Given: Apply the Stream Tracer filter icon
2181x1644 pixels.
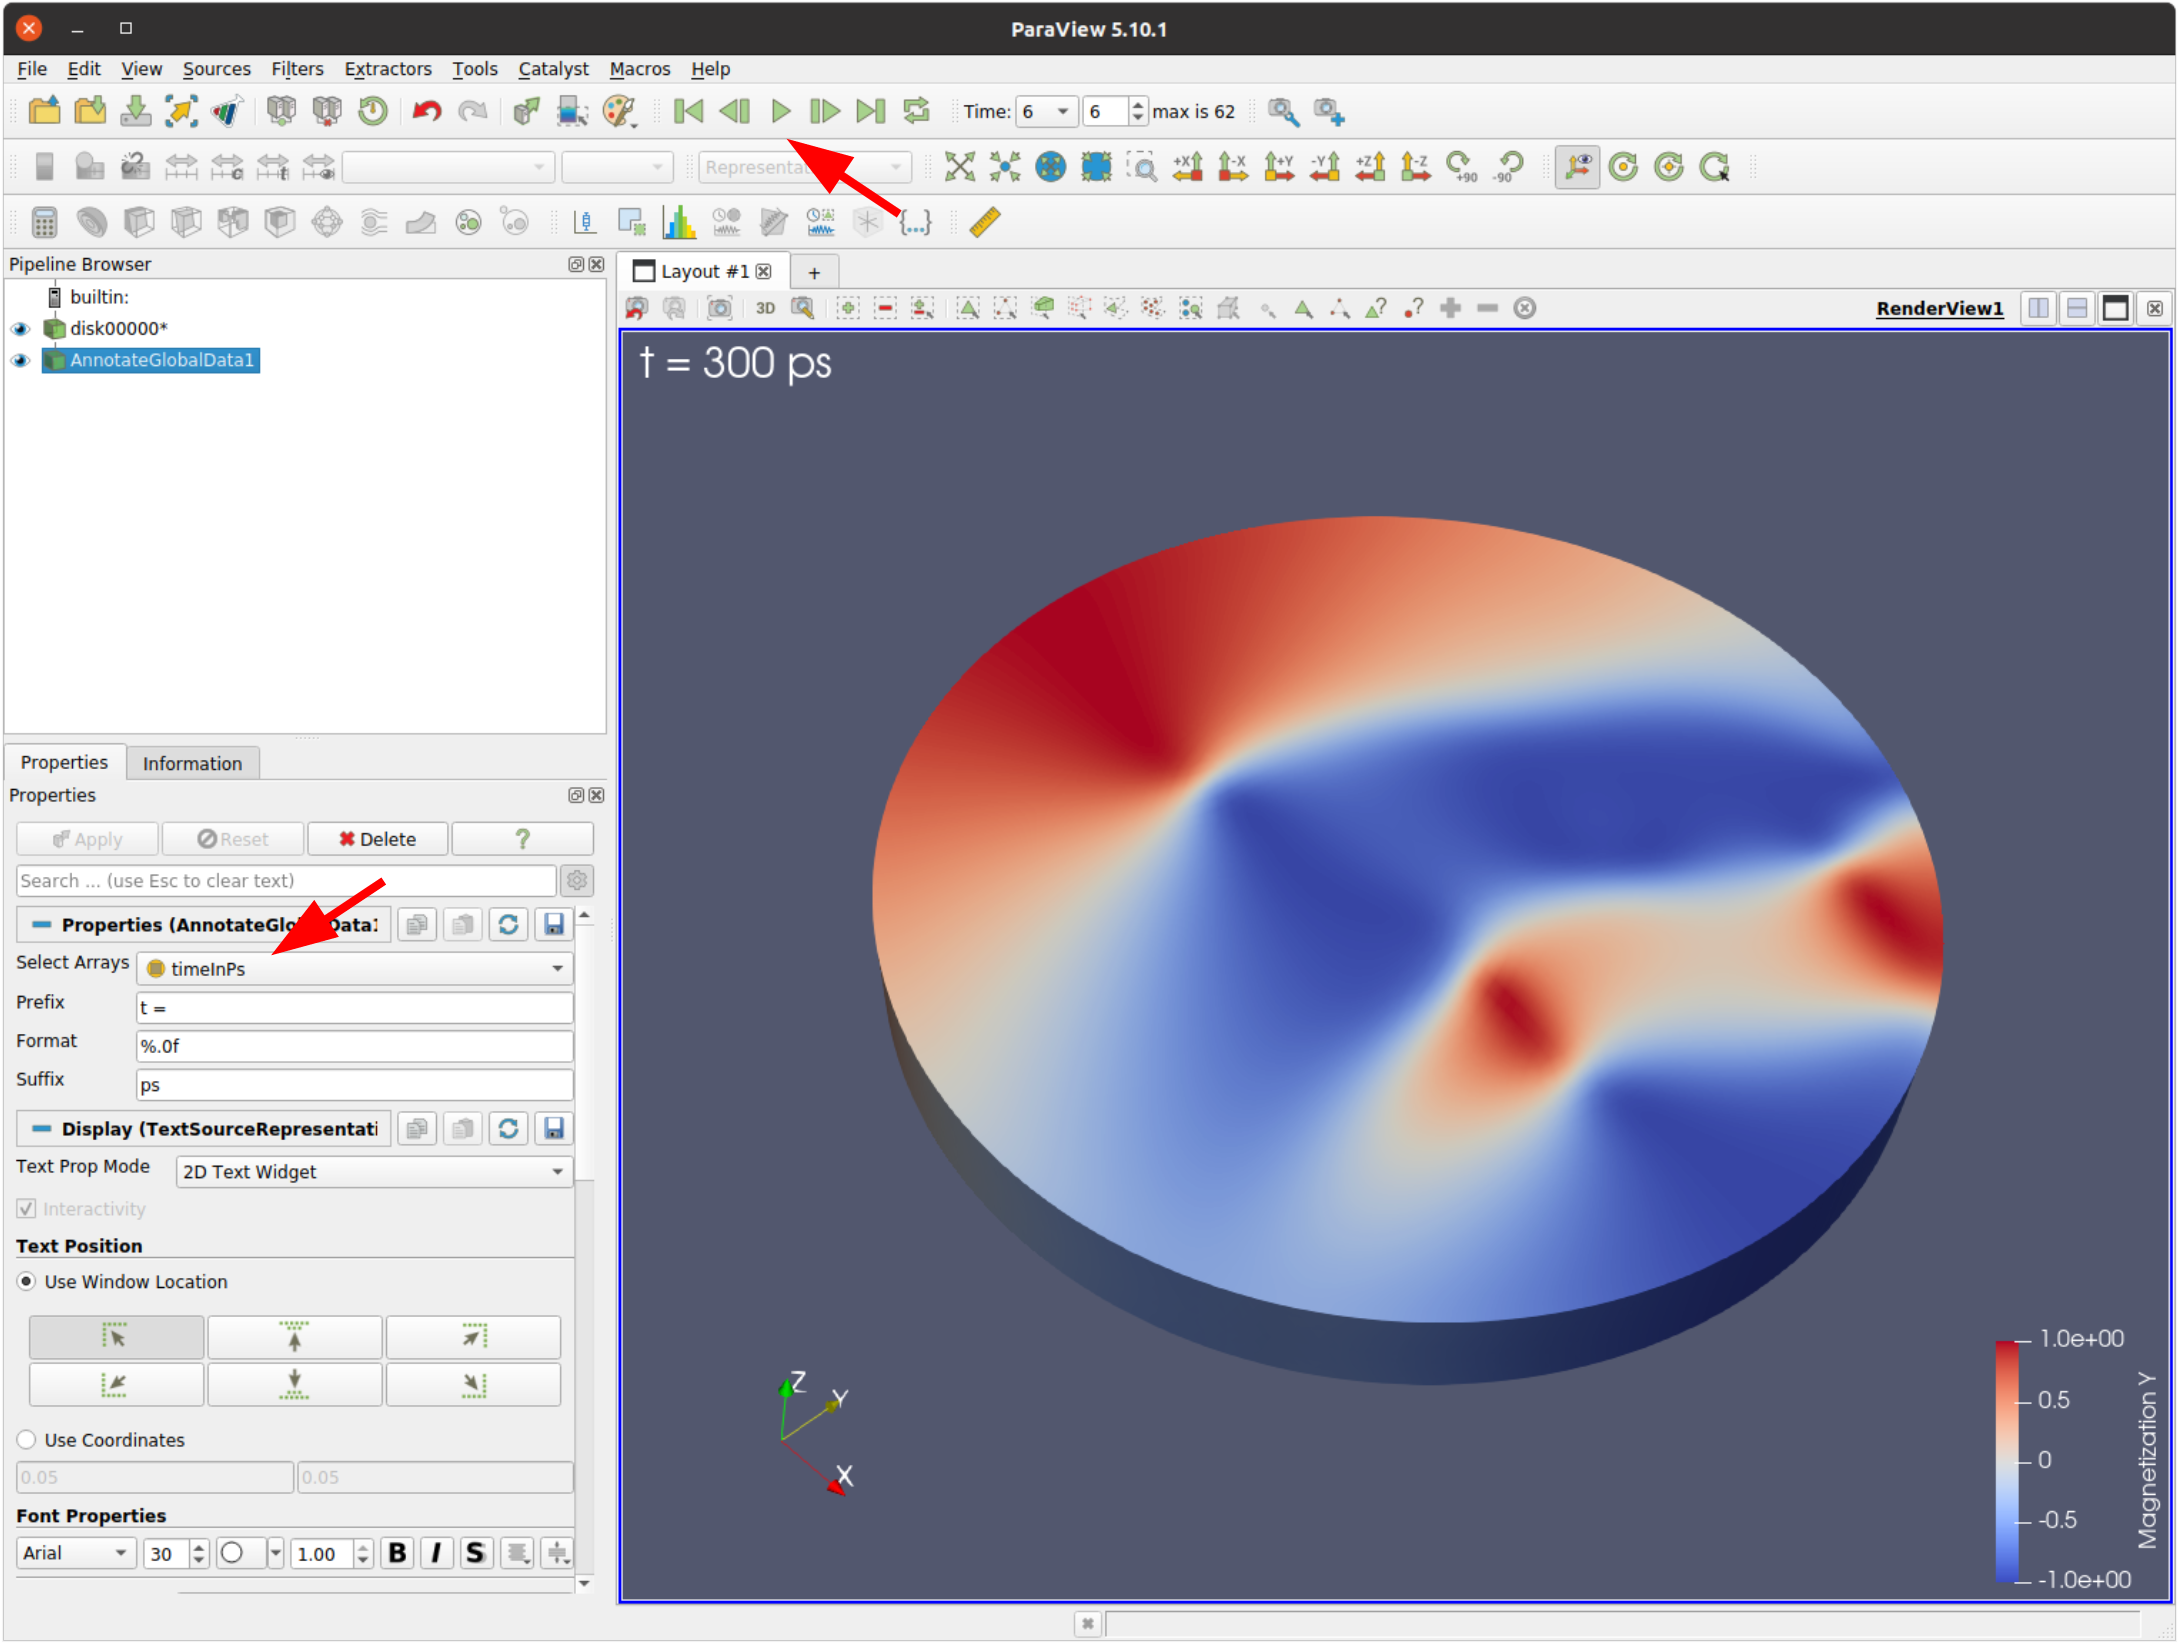Looking at the screenshot, I should click(x=373, y=222).
